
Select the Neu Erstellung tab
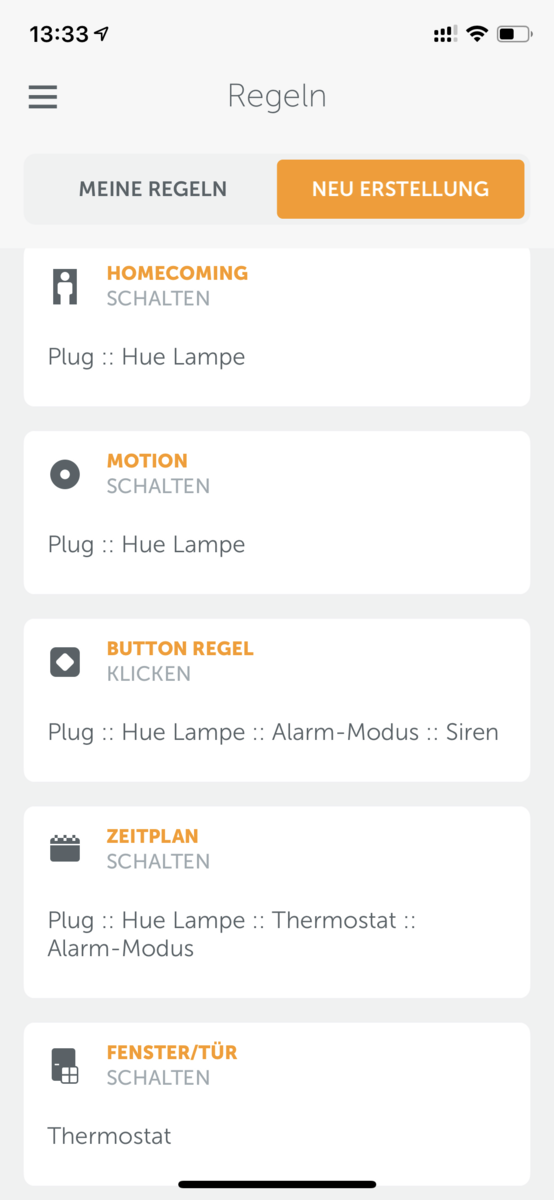[x=400, y=189]
